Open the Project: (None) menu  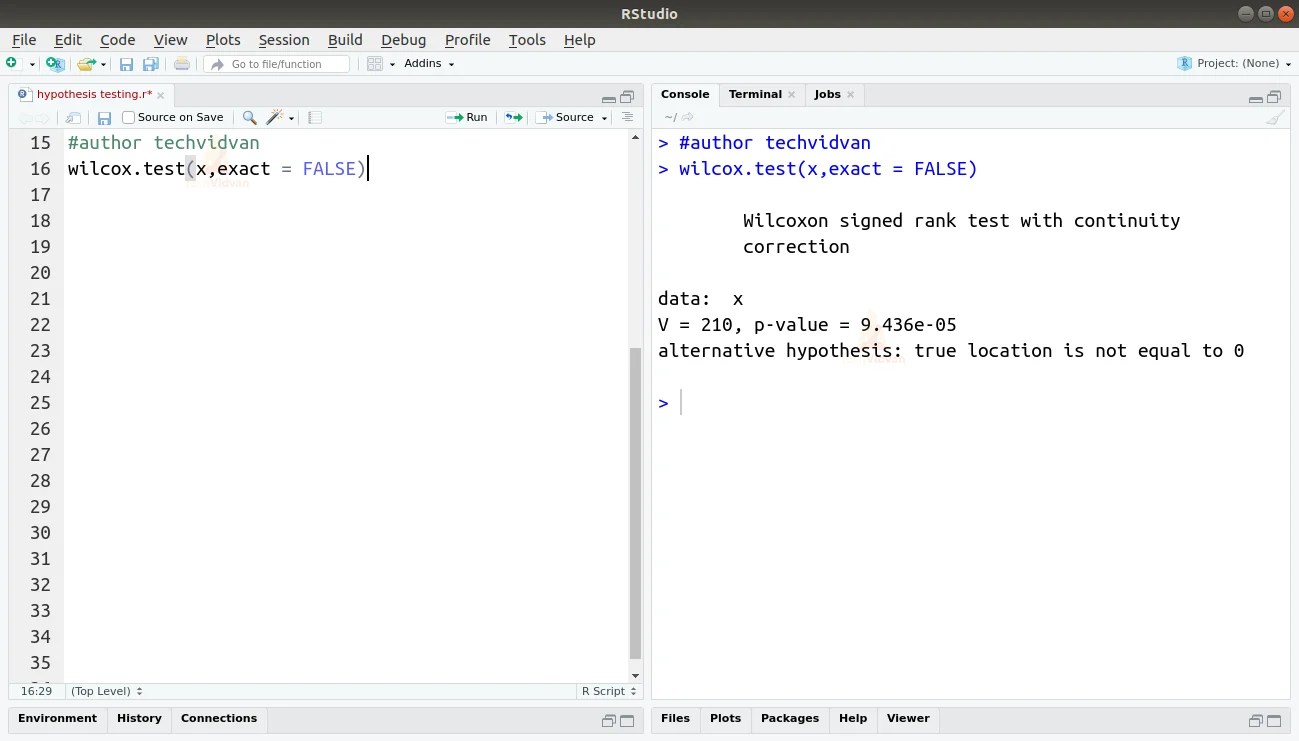(x=1234, y=63)
